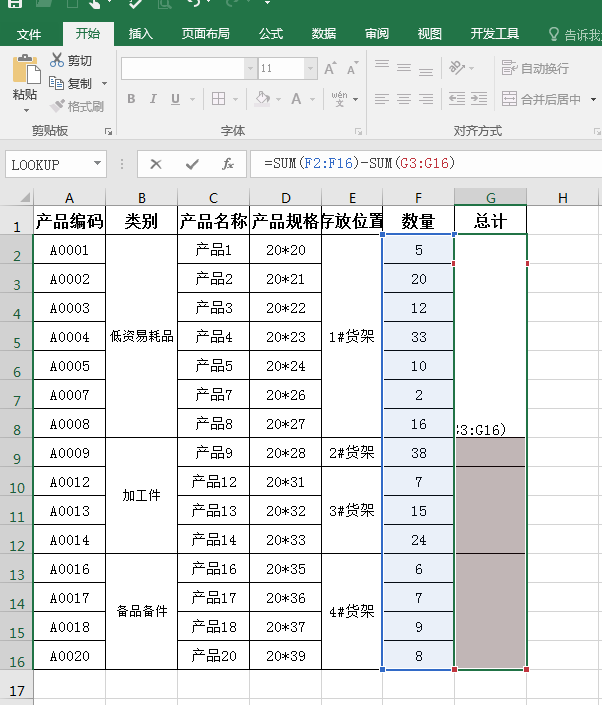
Task: Apply middle vertical alignment
Action: point(404,68)
